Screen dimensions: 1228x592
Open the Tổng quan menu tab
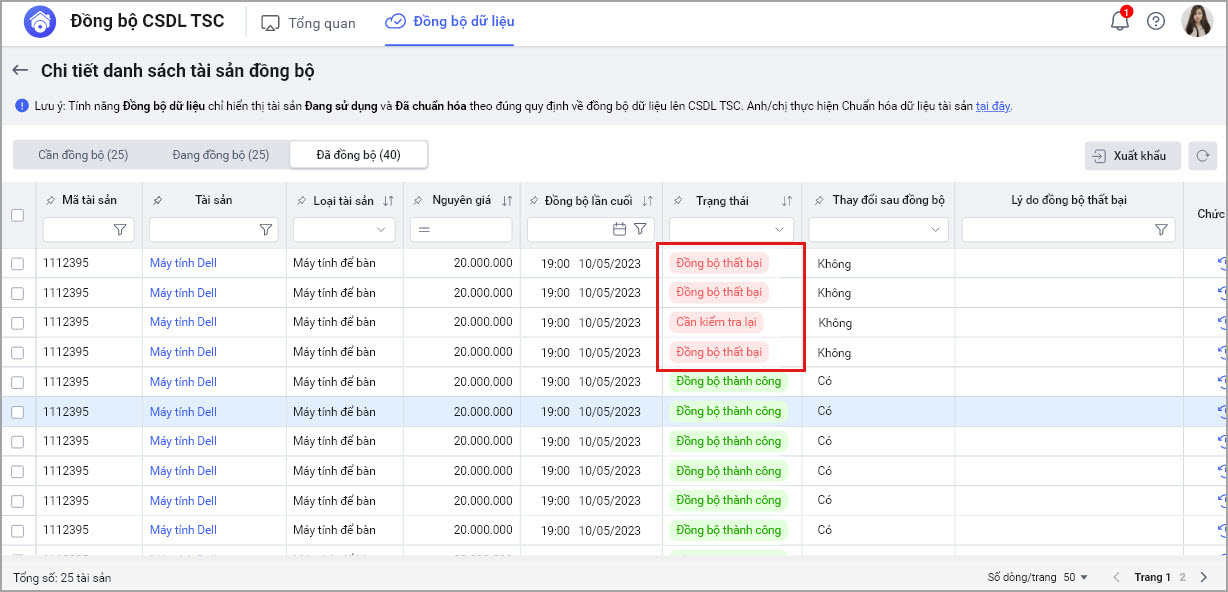[308, 23]
